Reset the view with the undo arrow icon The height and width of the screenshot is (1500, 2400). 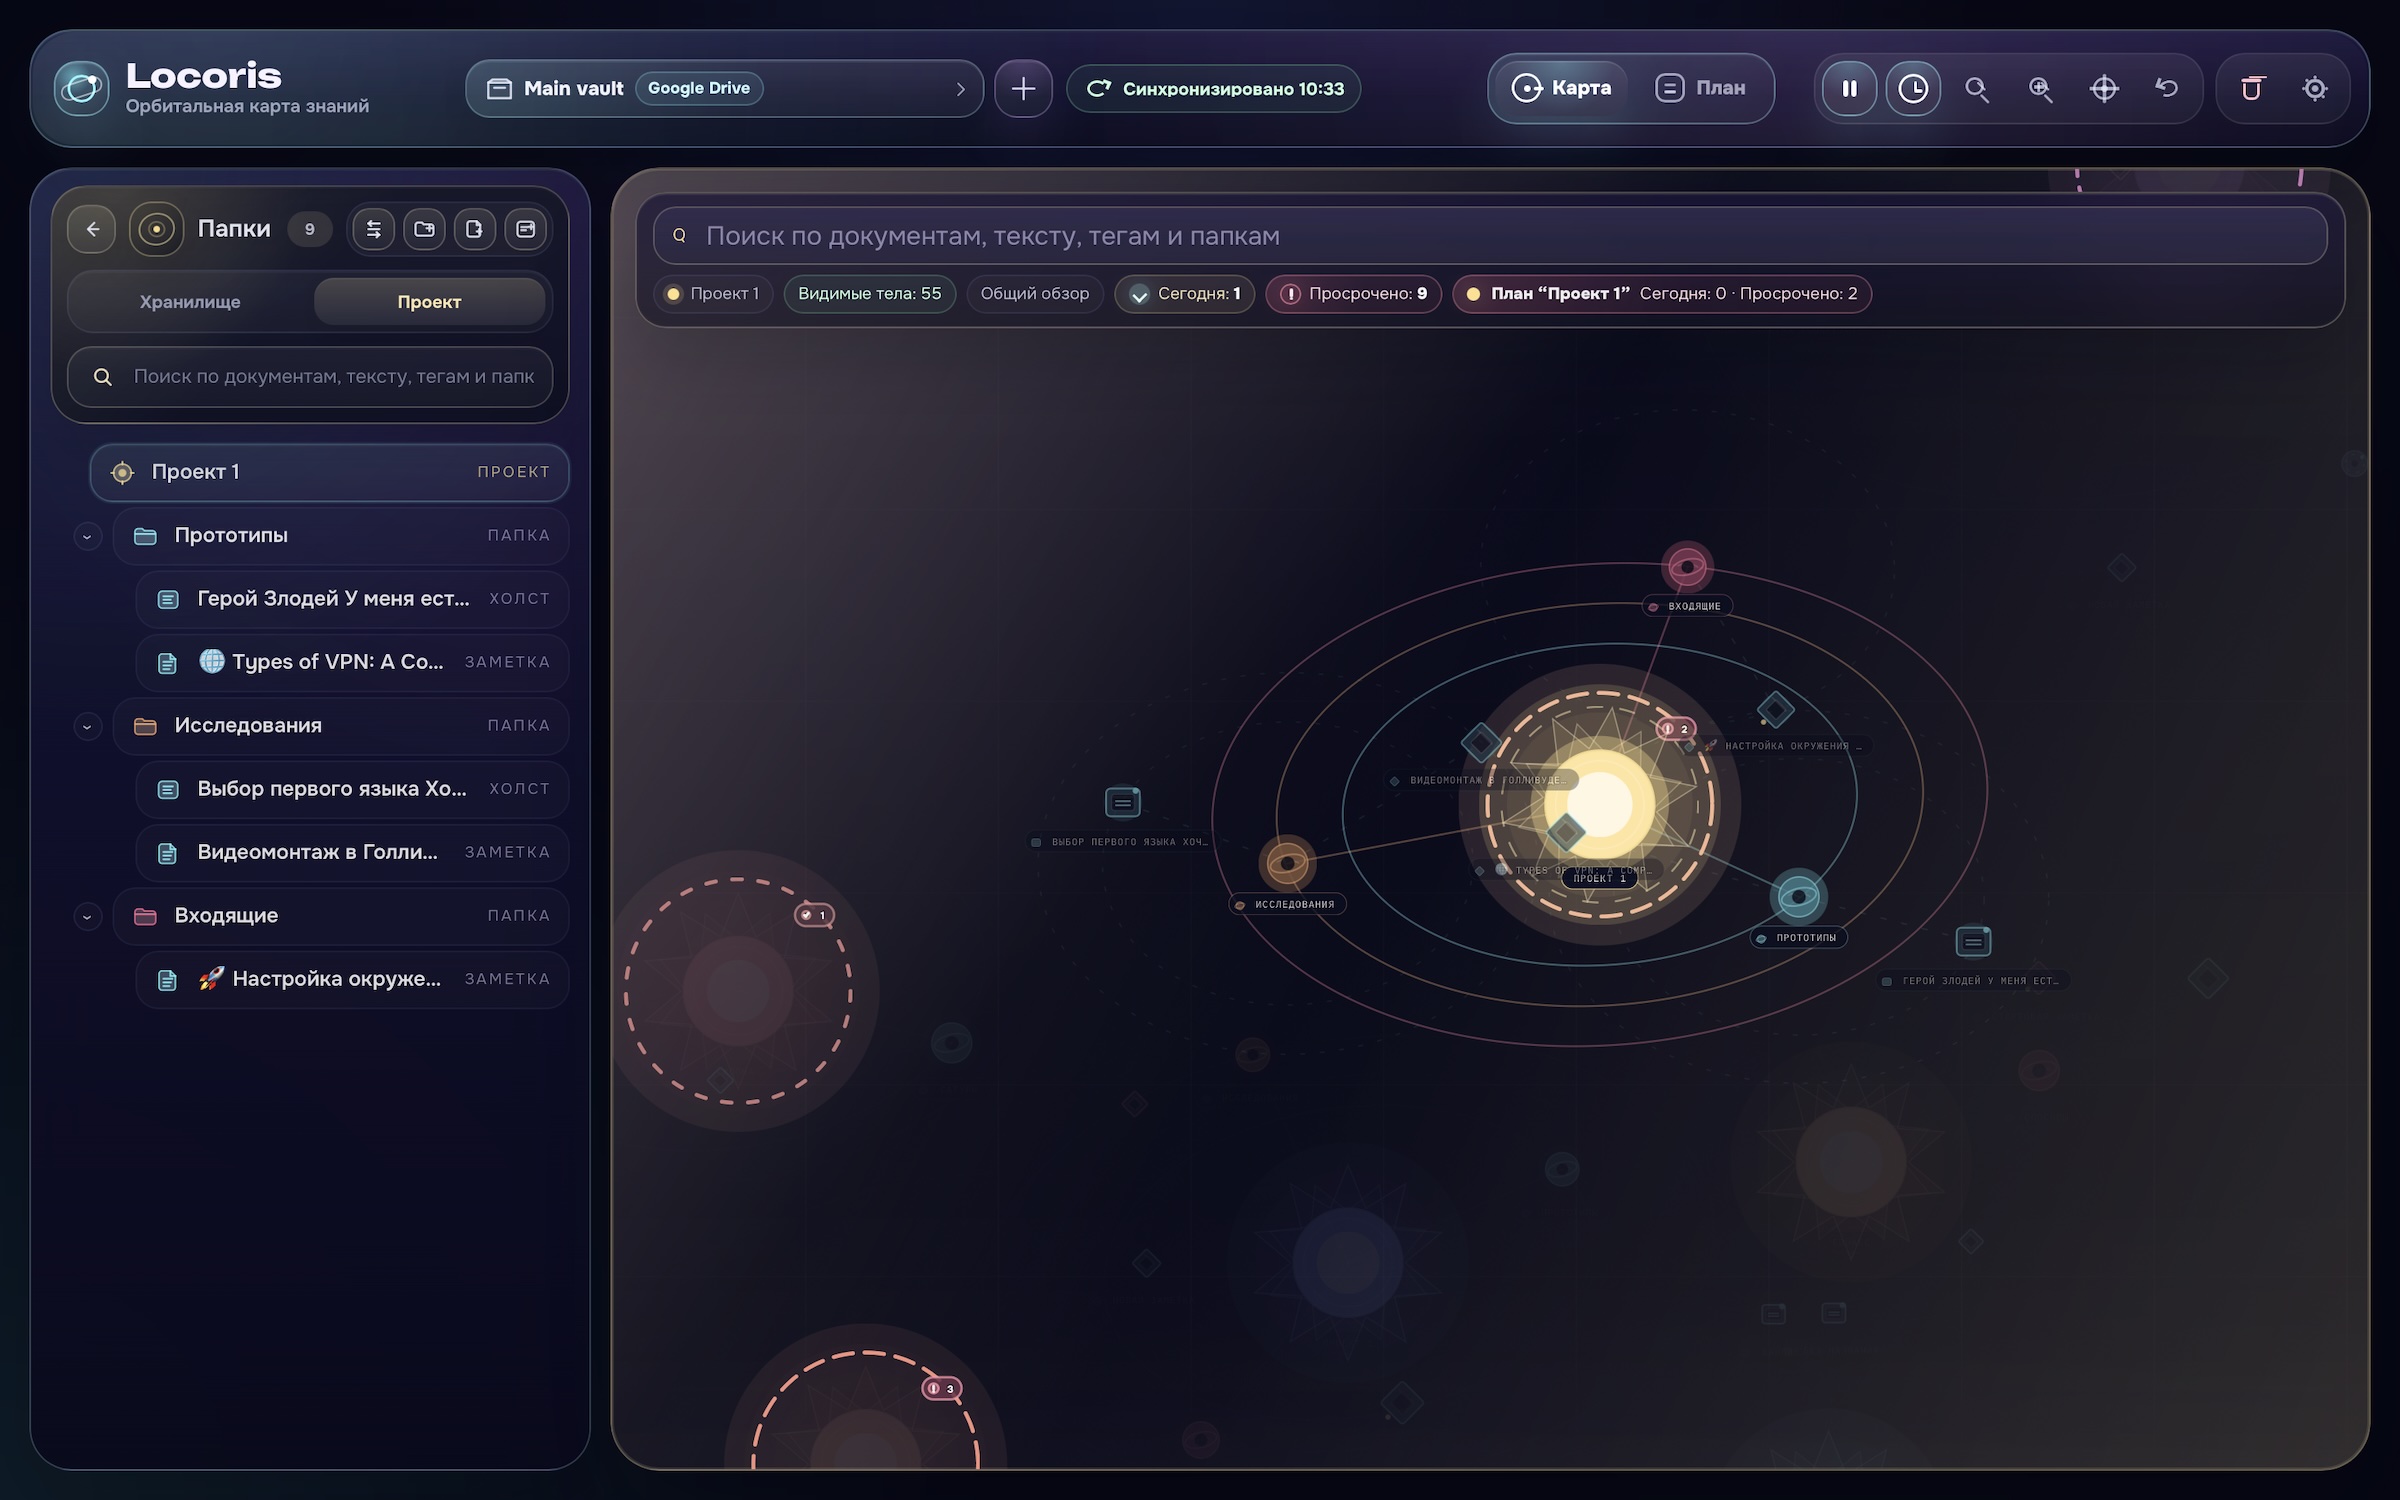pos(2167,89)
